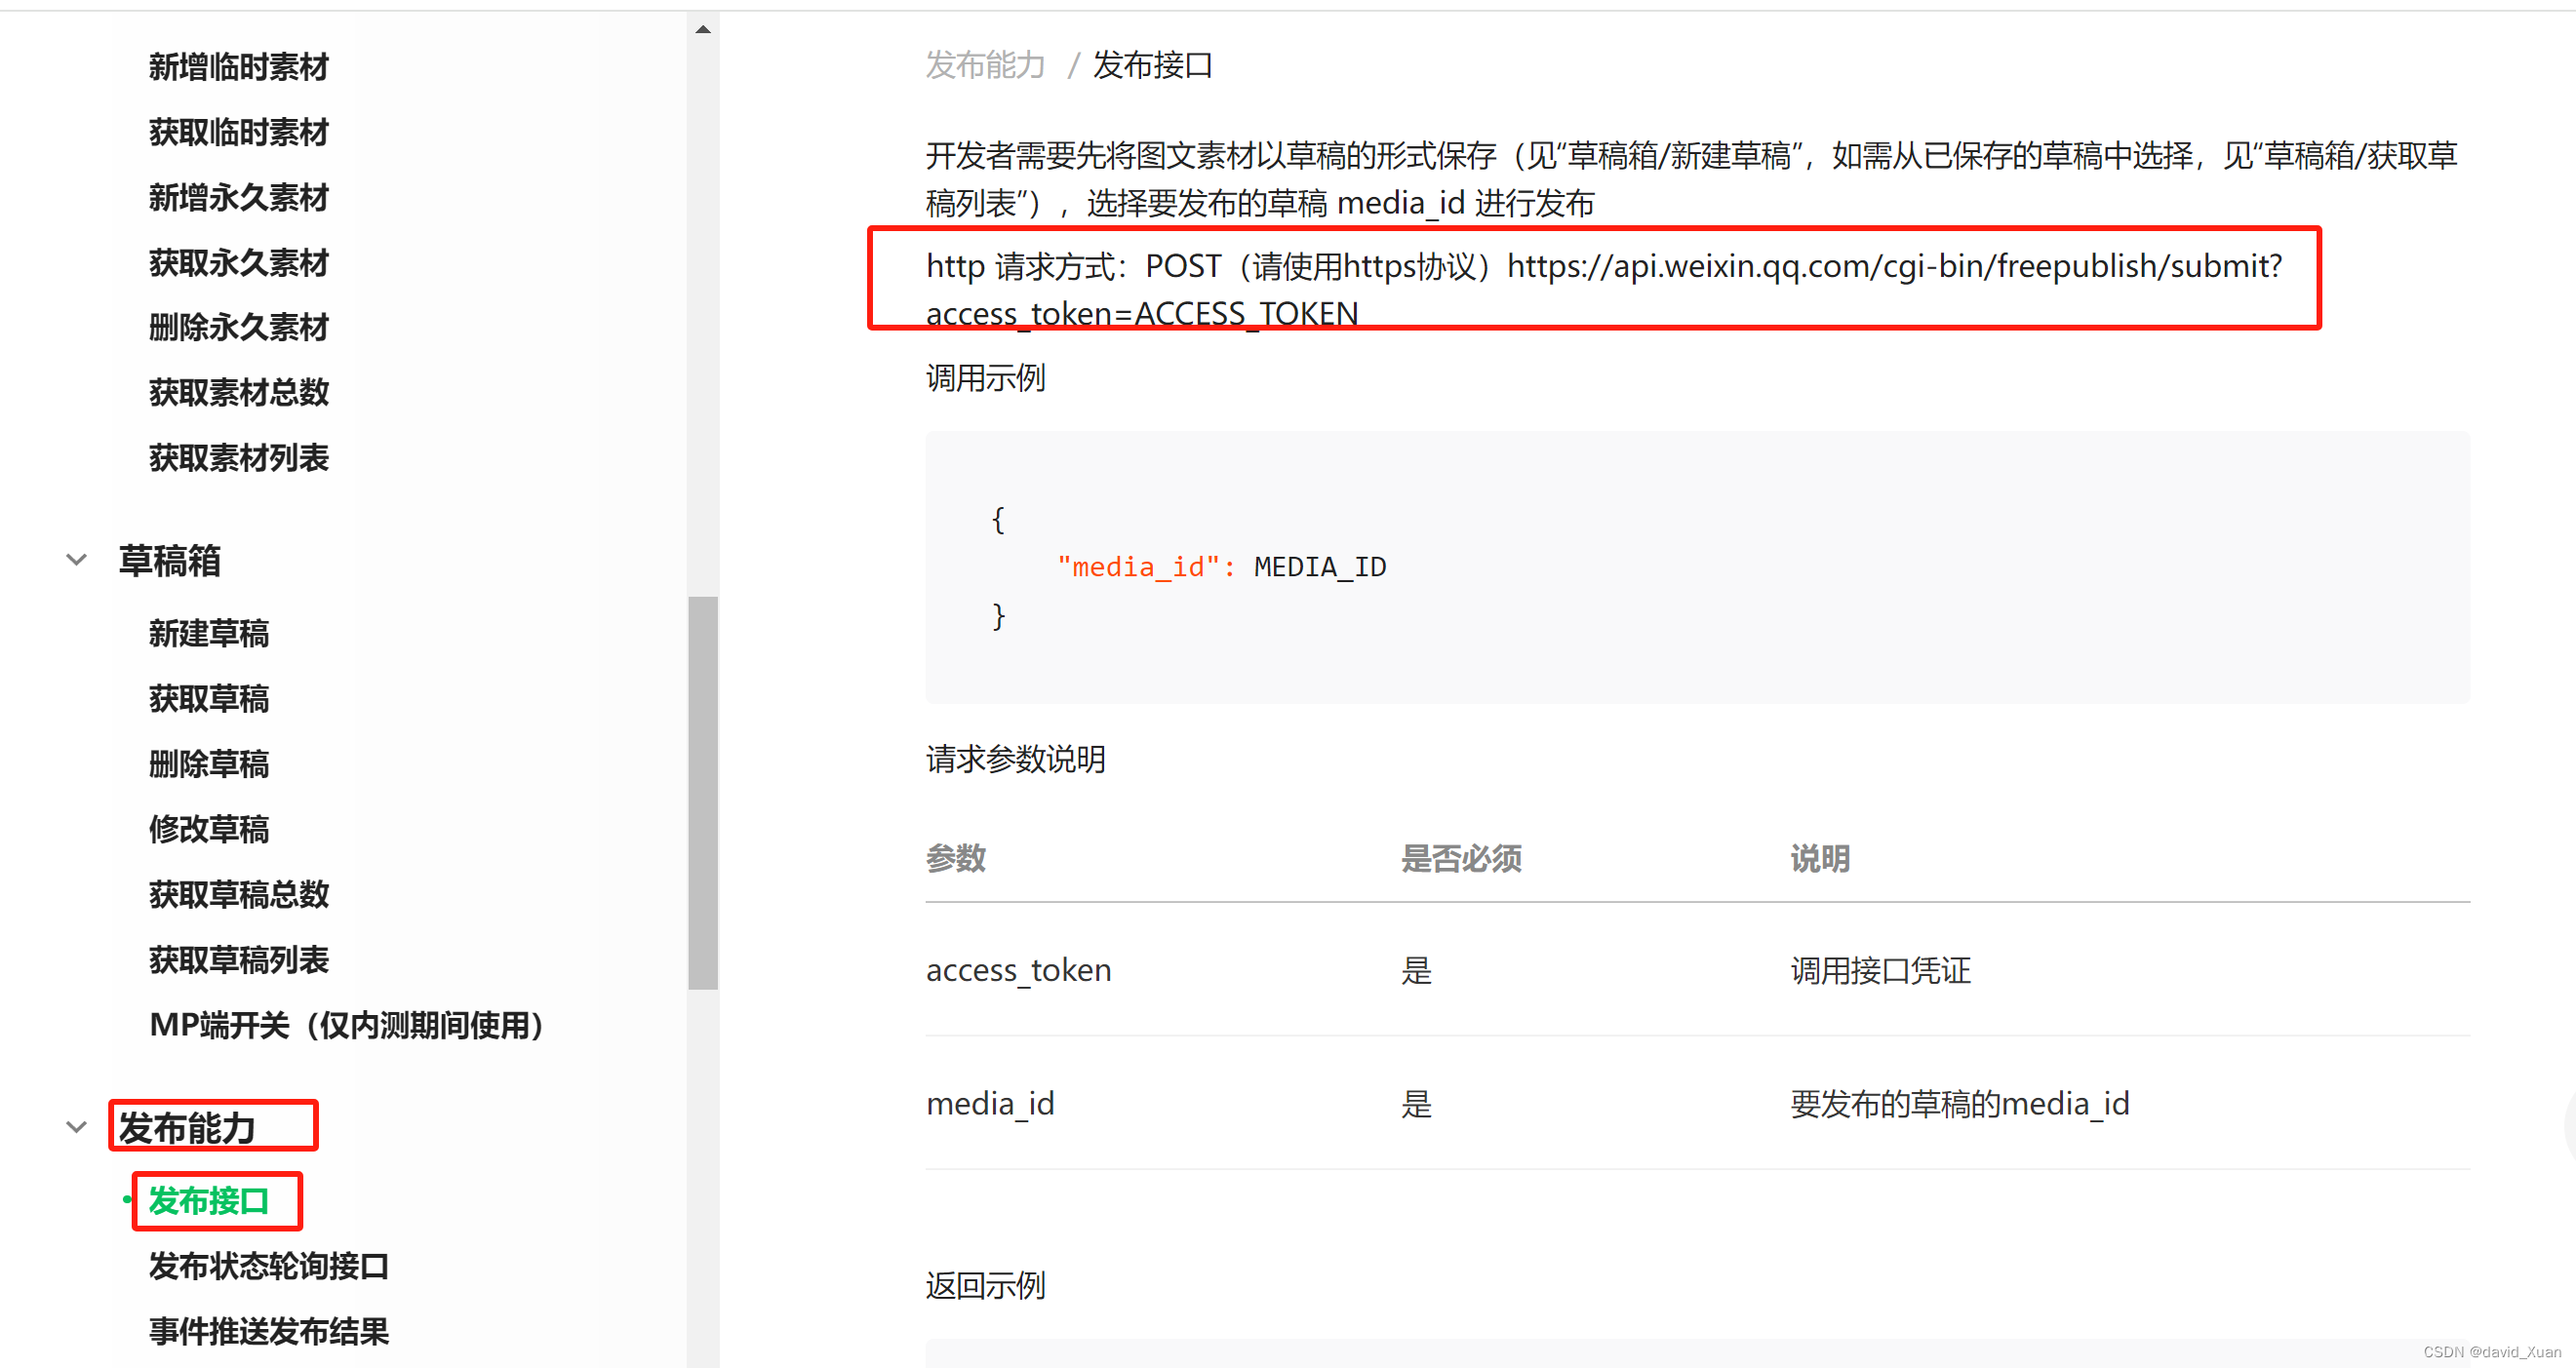This screenshot has width=2576, height=1368.
Task: Open 事件推送发布结果 documentation
Action: pyautogui.click(x=268, y=1331)
